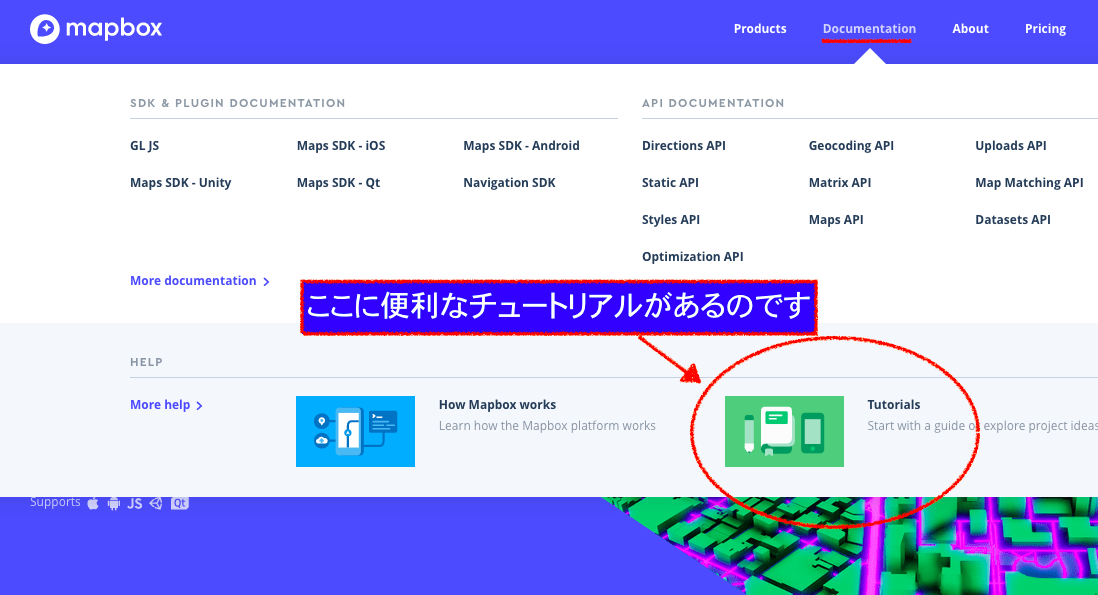The height and width of the screenshot is (595, 1098).
Task: Click the Mapbox logo
Action: point(95,29)
